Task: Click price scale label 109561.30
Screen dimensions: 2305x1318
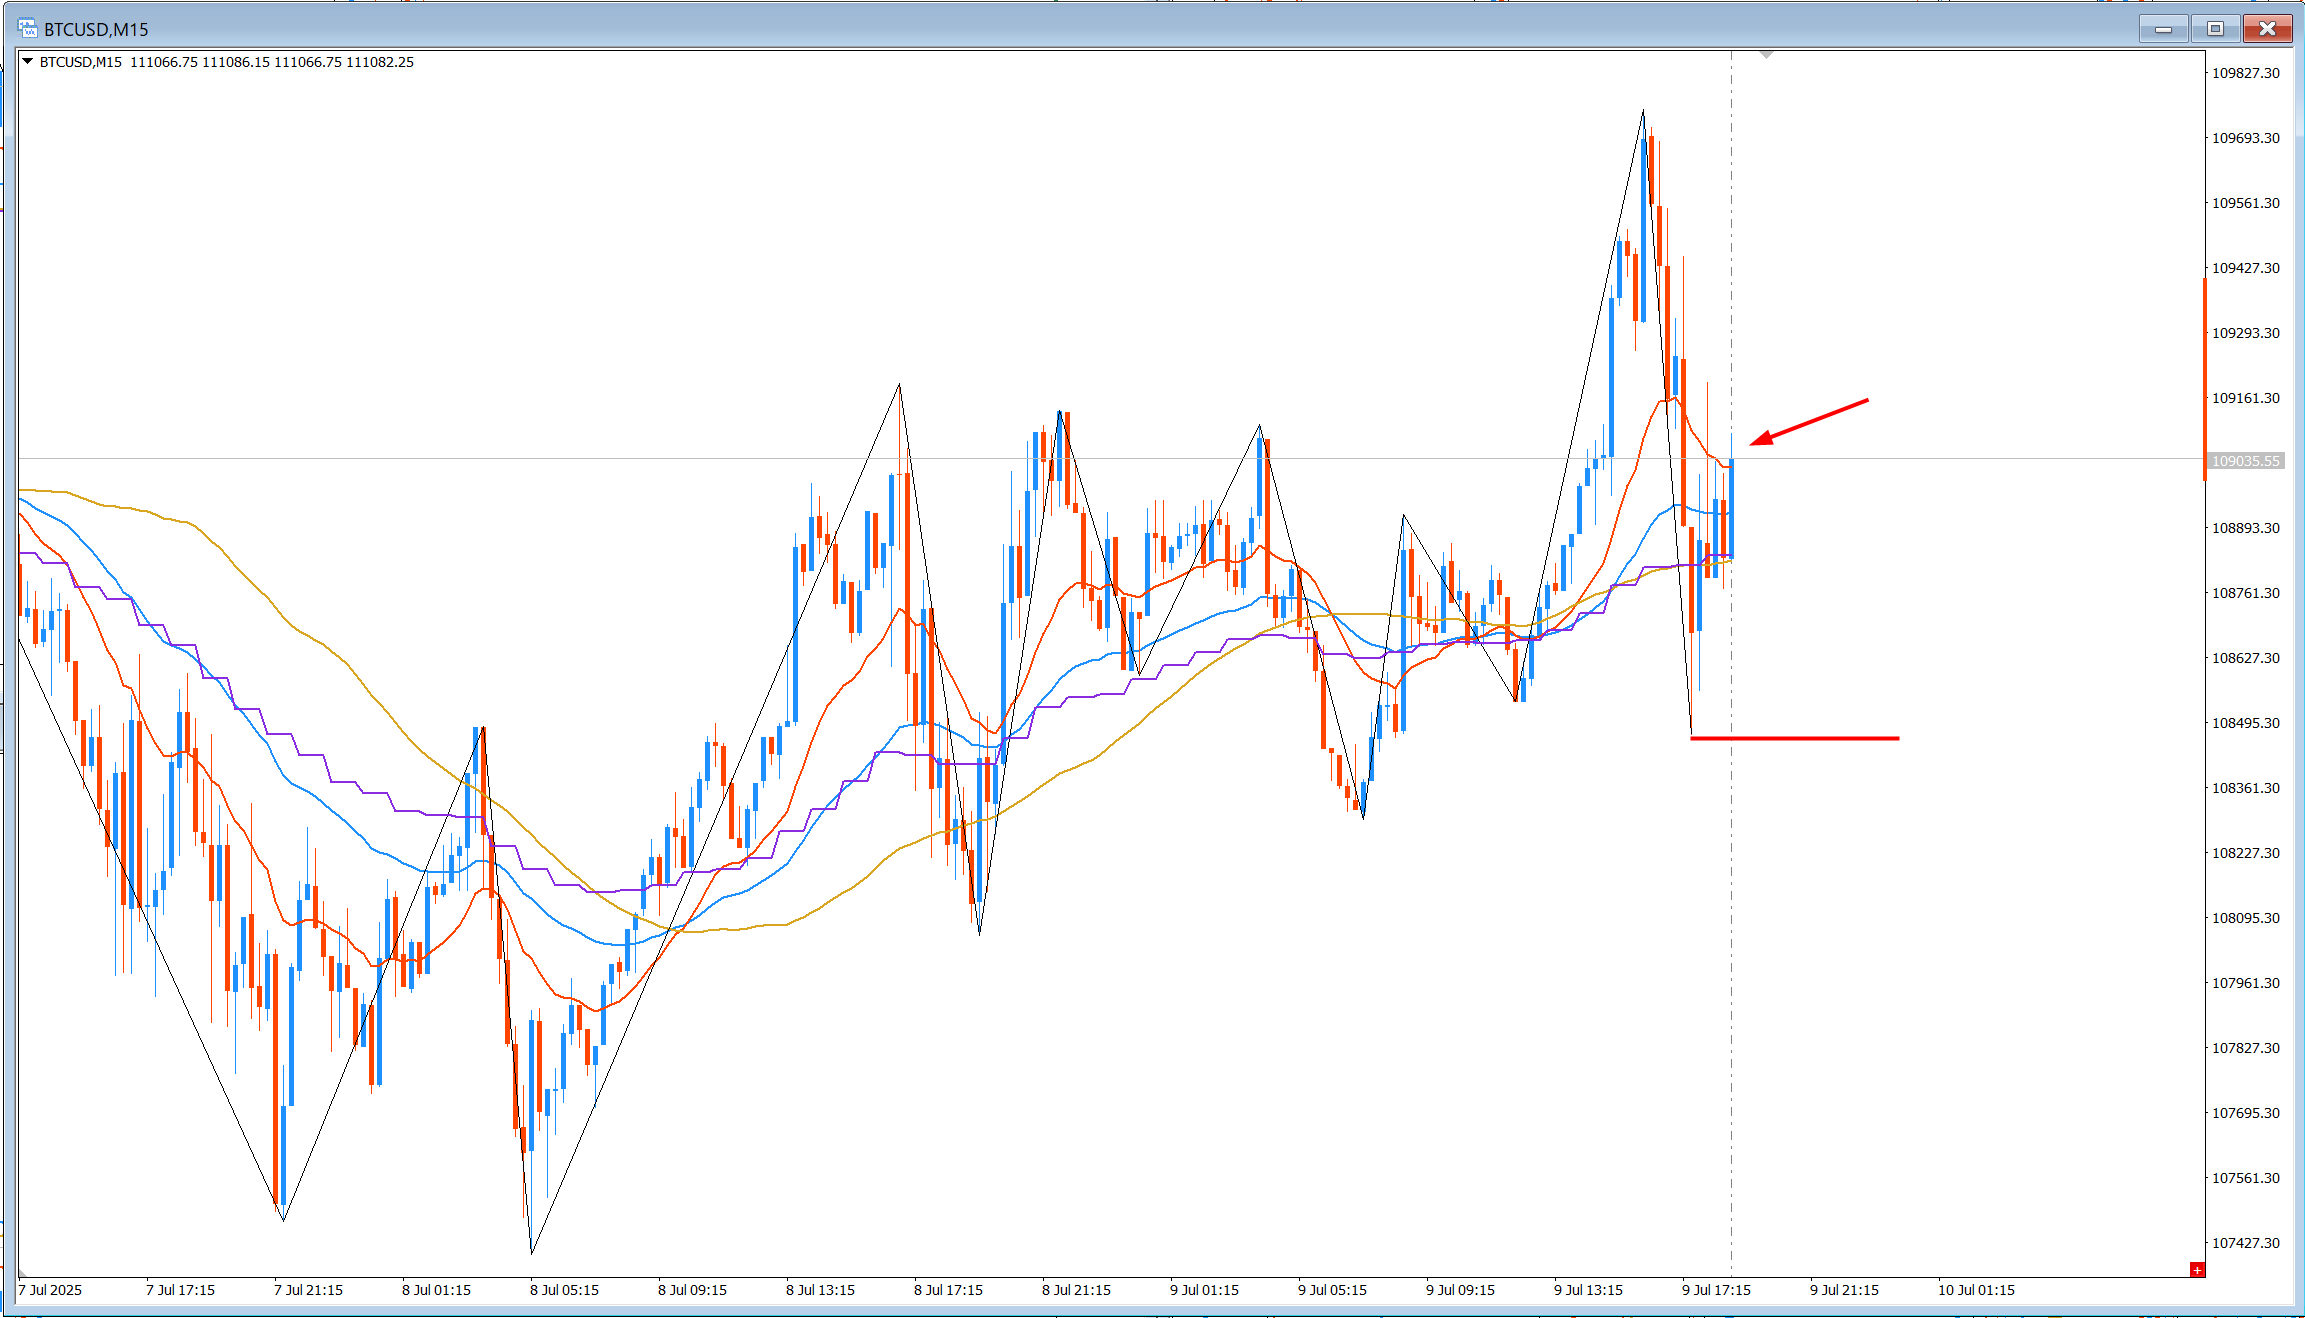Action: [x=2246, y=203]
